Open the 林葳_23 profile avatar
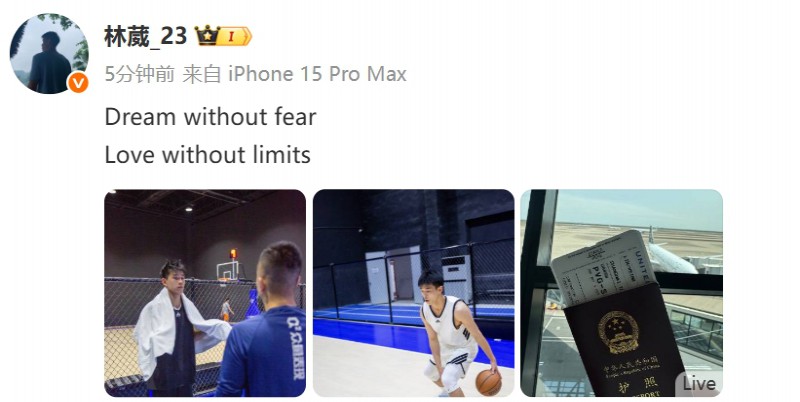The height and width of the screenshot is (402, 800). point(49,54)
